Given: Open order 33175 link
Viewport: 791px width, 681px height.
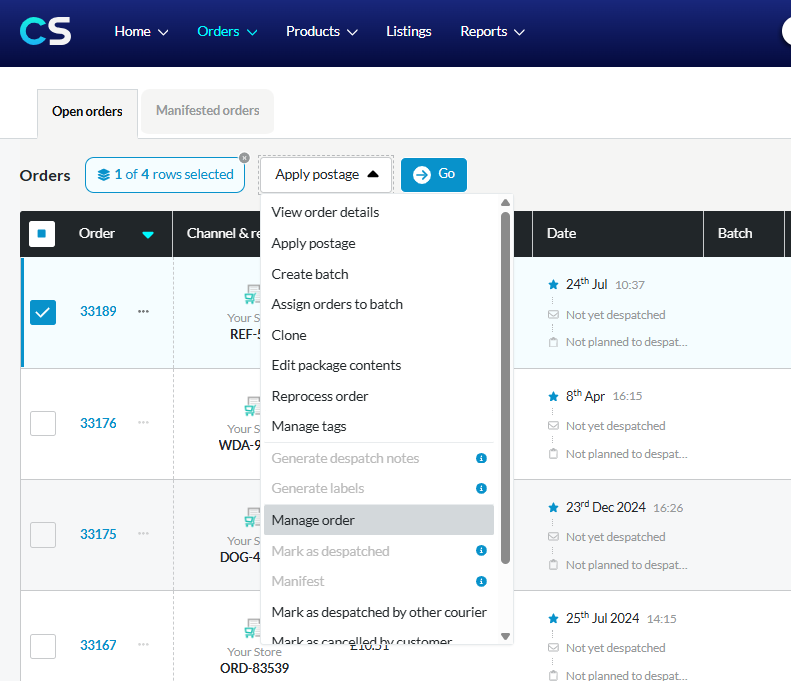Looking at the screenshot, I should [x=98, y=534].
